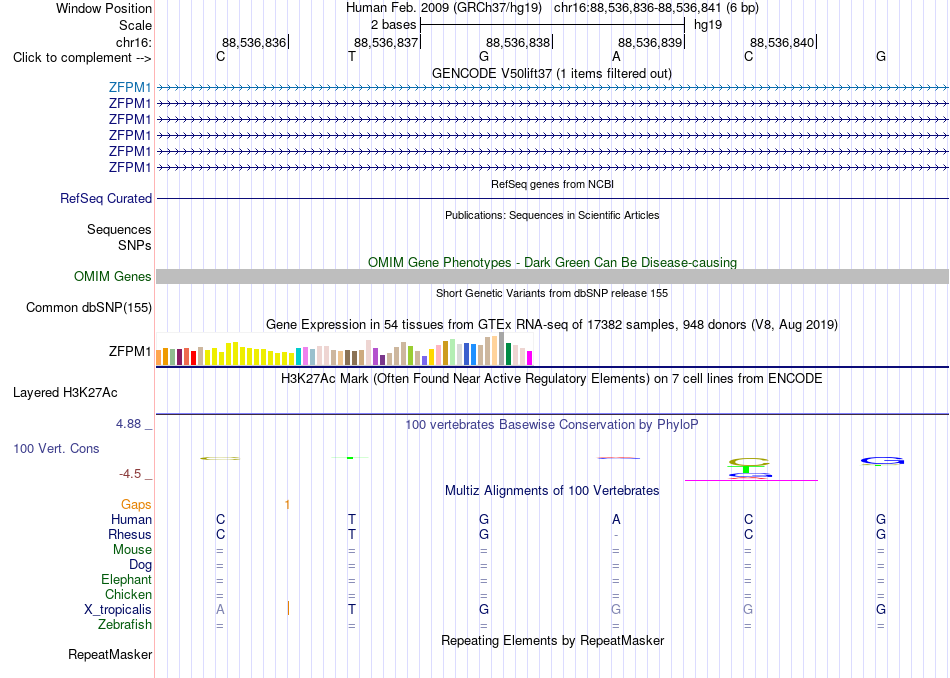Screen dimensions: 950x678
Task: Click "Short Genetic Variants from dbSNP release 155"
Action: point(552,293)
